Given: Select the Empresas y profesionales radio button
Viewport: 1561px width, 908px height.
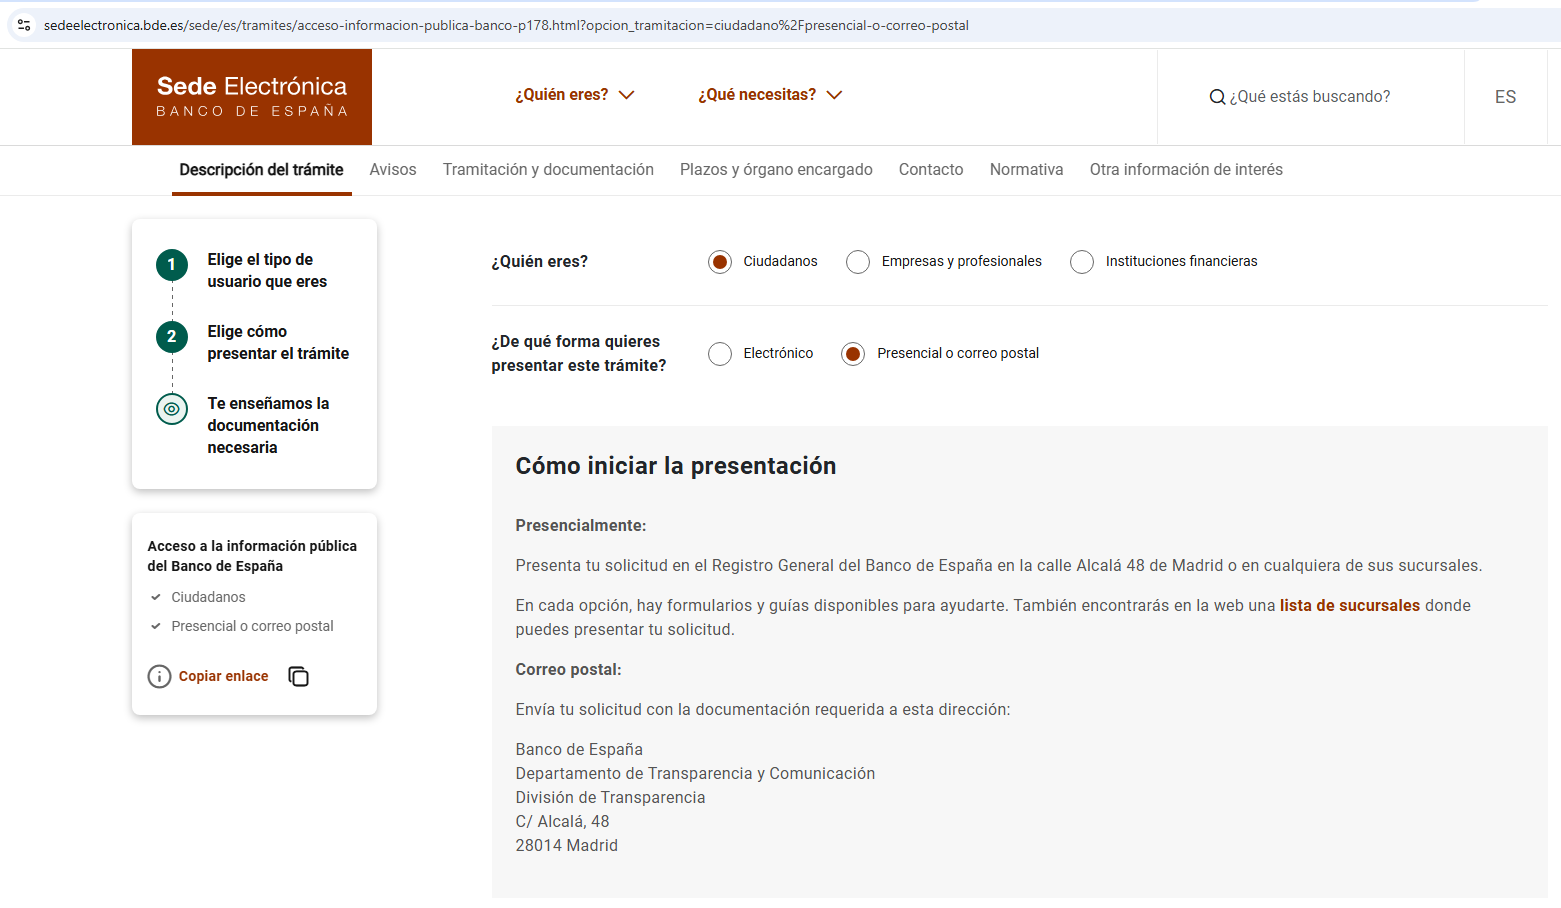Looking at the screenshot, I should (x=858, y=261).
